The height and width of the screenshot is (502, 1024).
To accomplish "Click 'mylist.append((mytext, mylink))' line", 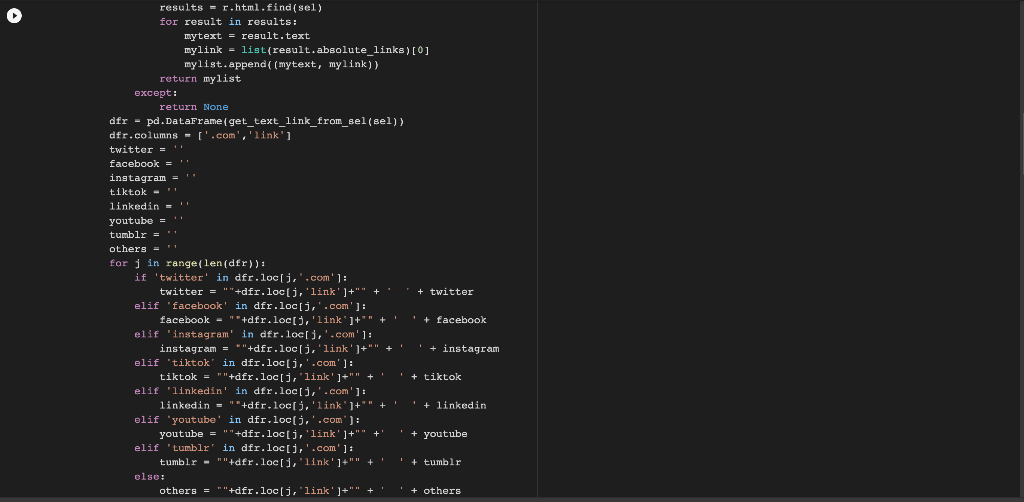I will (x=281, y=64).
